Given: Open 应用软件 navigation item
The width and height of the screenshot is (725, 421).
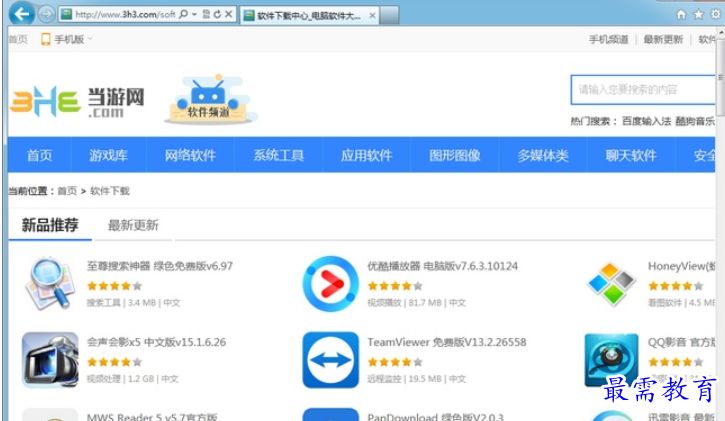Looking at the screenshot, I should (x=367, y=155).
